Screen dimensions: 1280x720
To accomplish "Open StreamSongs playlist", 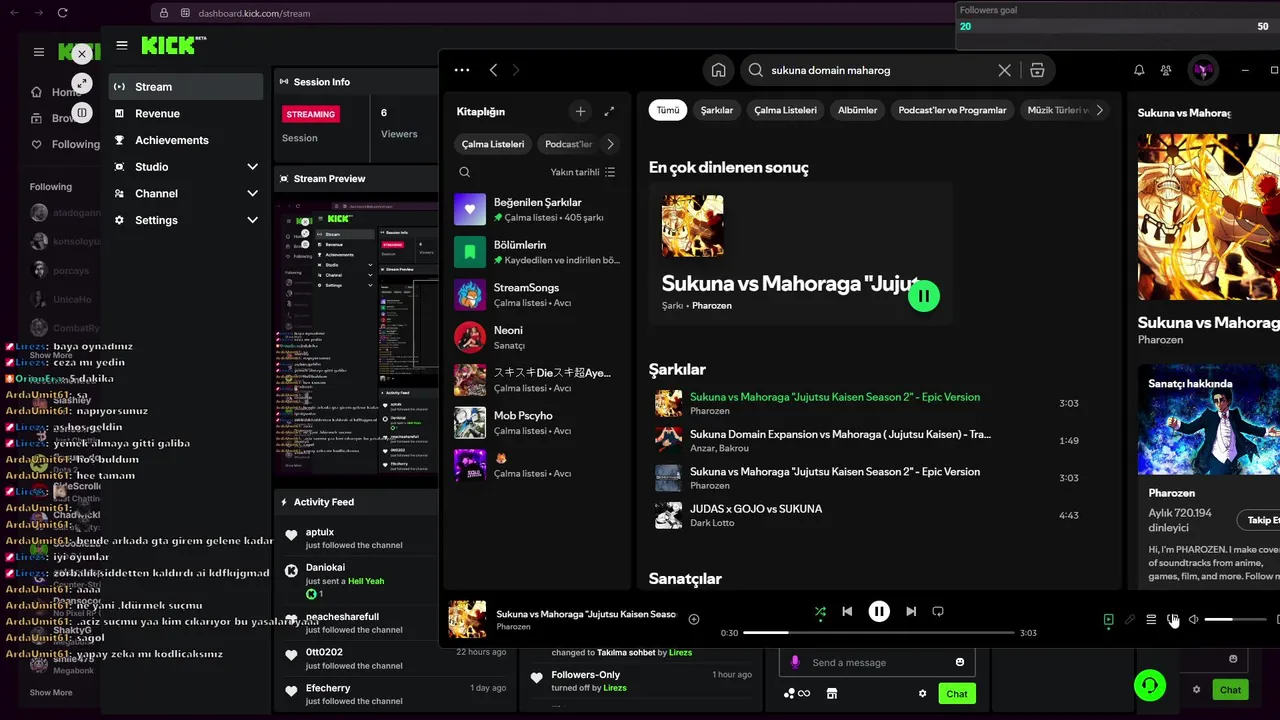I will click(x=537, y=294).
